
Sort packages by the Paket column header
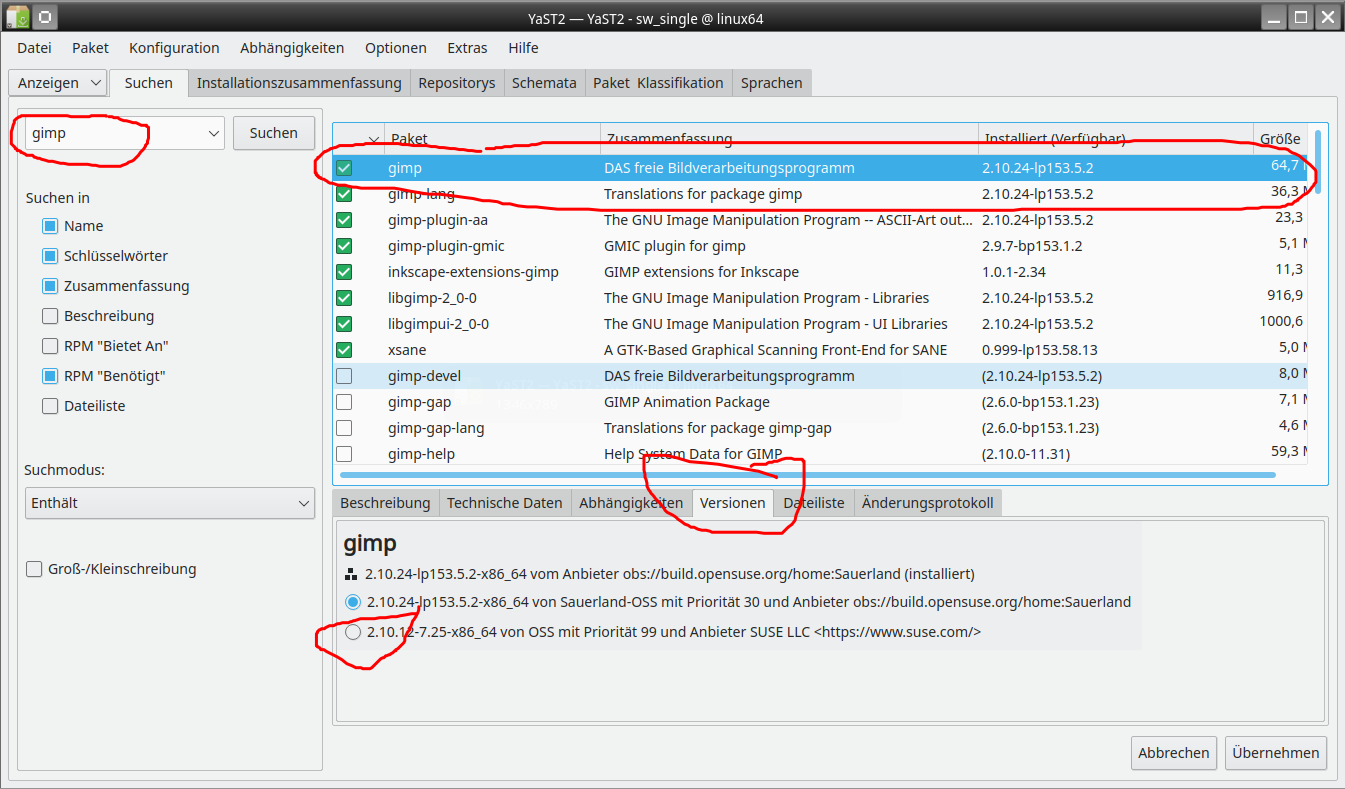point(492,139)
